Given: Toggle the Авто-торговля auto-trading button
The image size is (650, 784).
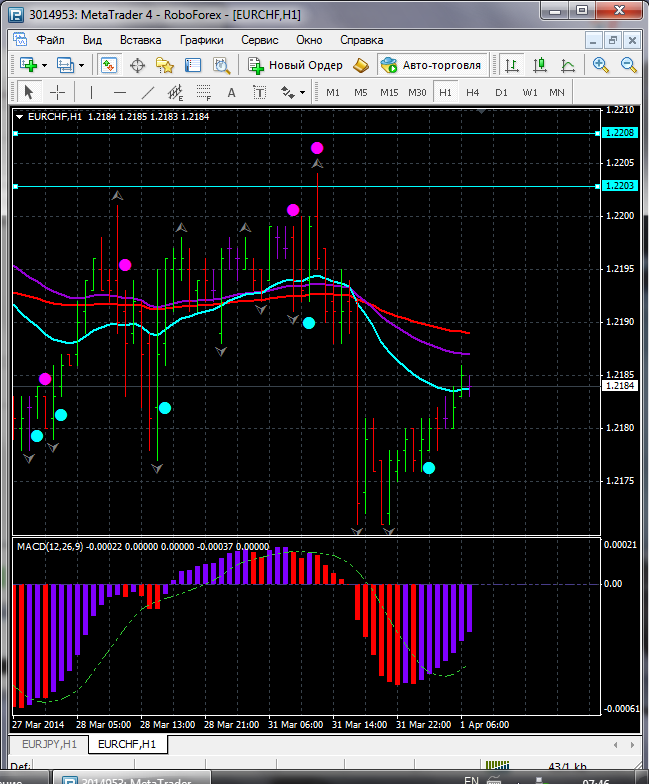Looking at the screenshot, I should point(431,65).
